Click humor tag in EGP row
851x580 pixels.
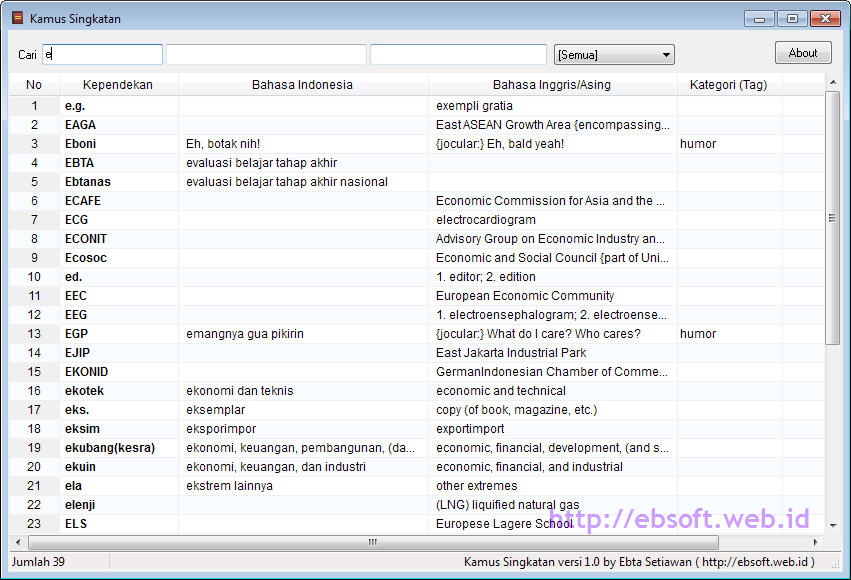click(x=698, y=334)
